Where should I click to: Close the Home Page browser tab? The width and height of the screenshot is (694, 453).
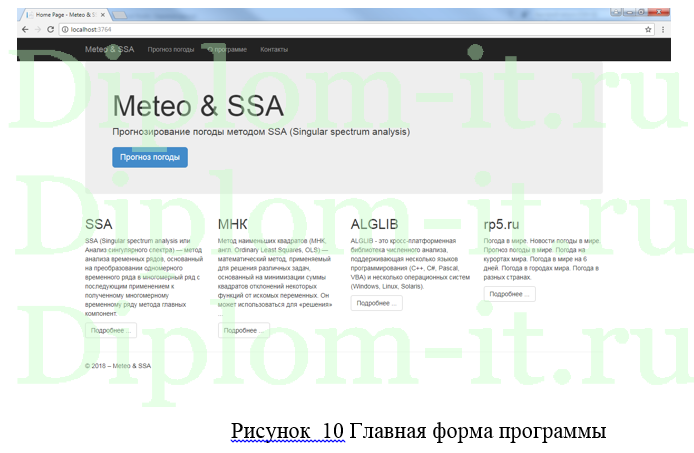click(x=103, y=15)
